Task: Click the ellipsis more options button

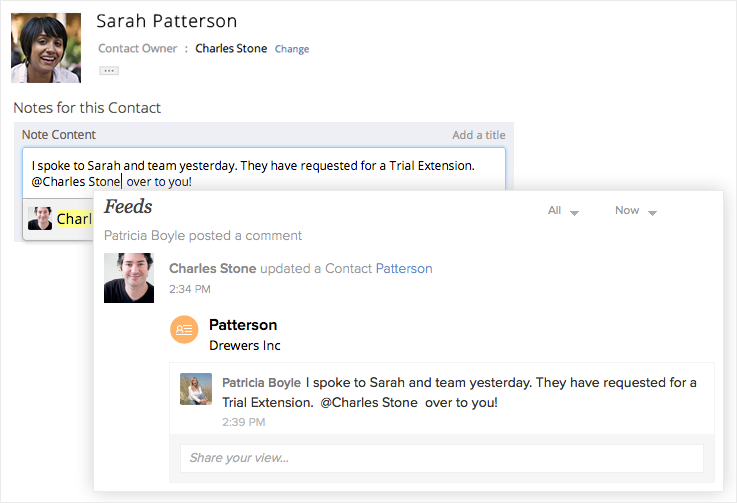Action: click(x=109, y=71)
